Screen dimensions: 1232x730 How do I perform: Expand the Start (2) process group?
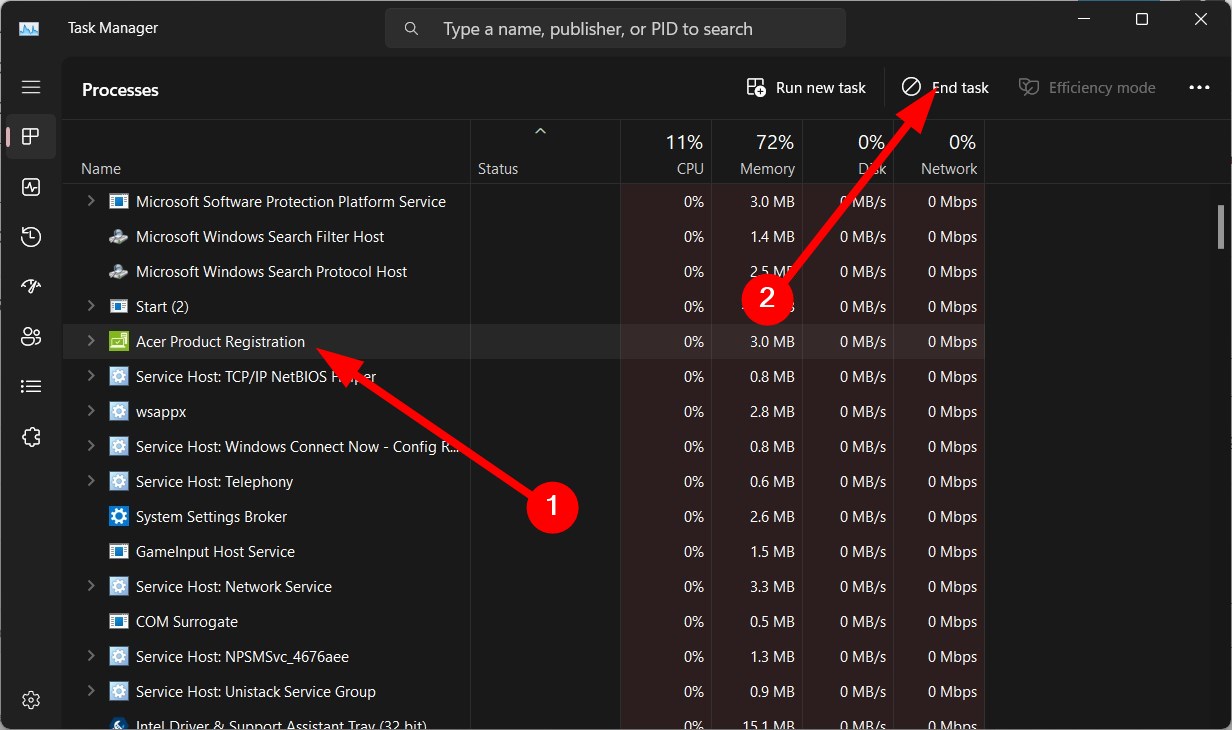[91, 306]
